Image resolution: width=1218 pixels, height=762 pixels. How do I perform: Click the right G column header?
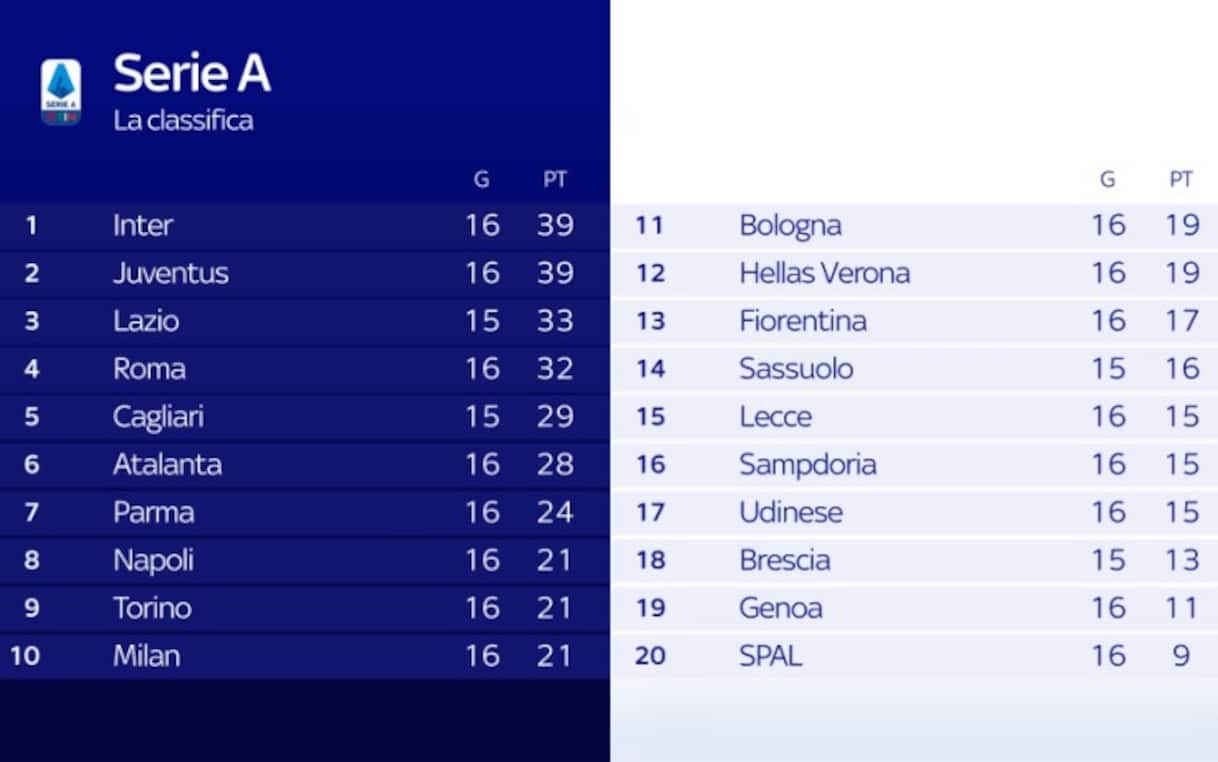coord(1107,180)
